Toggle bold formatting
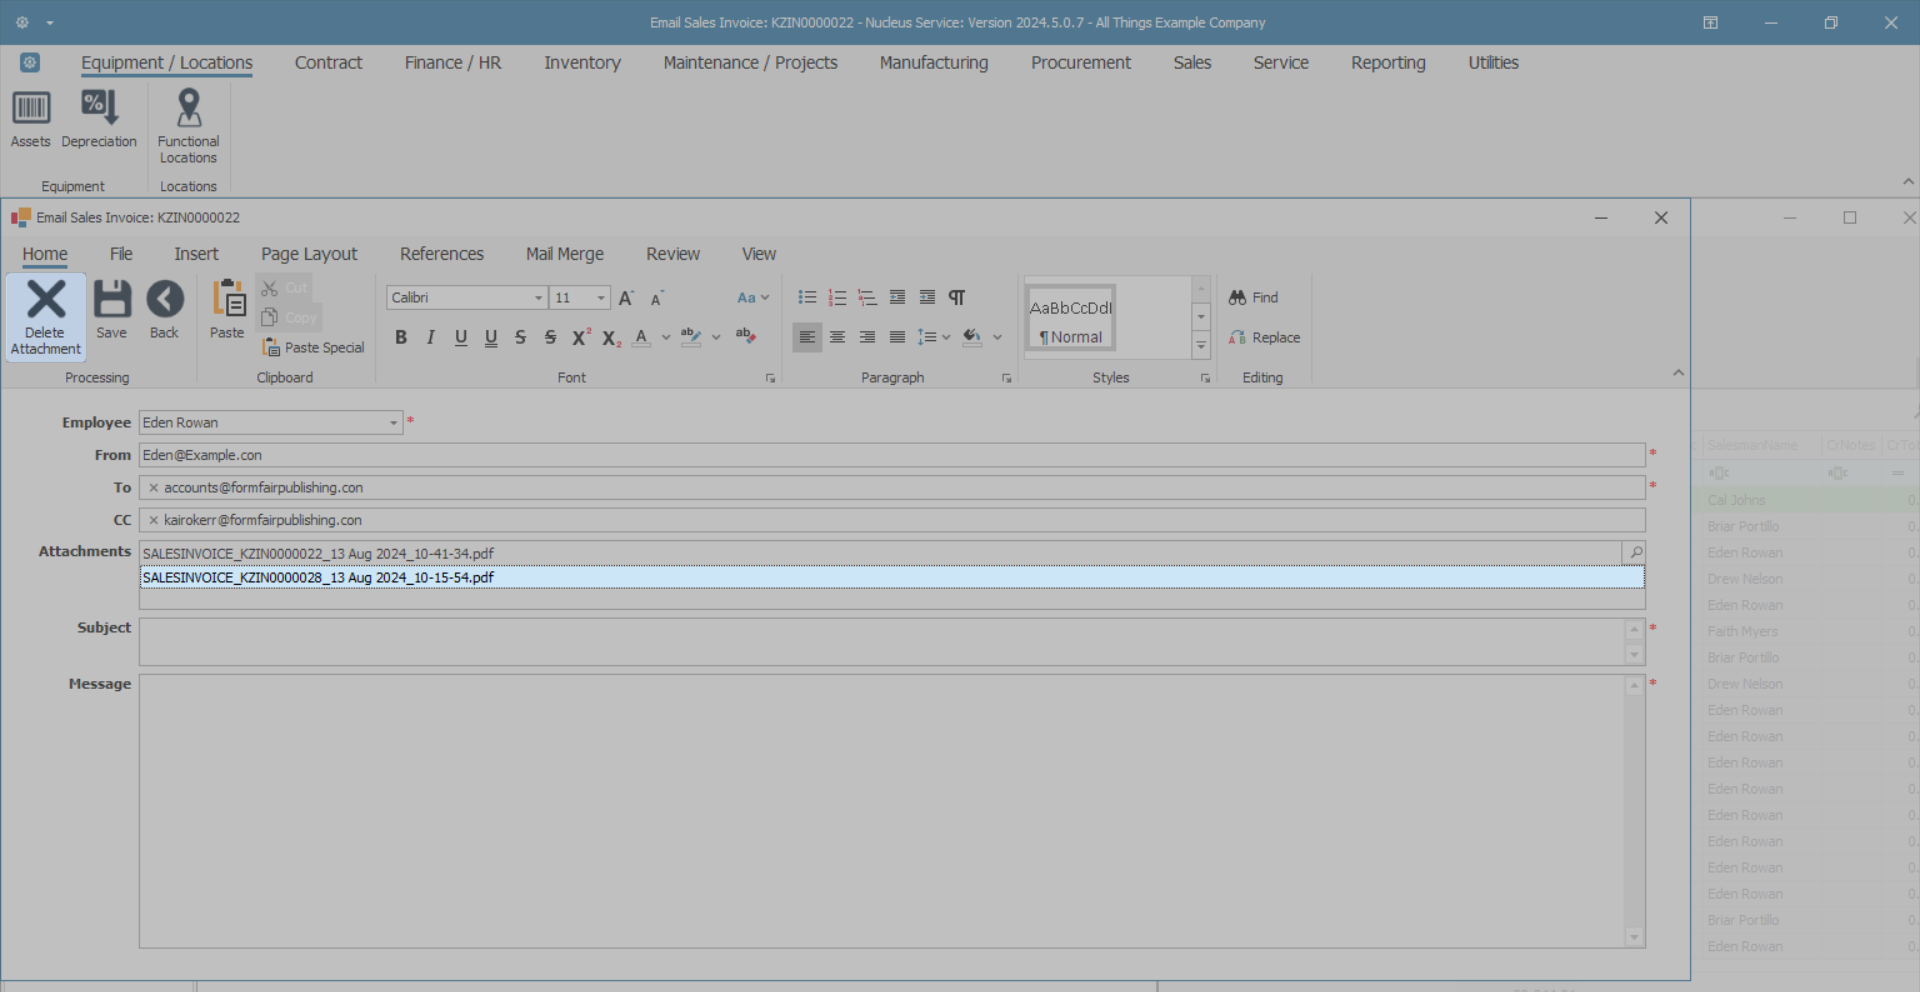Image resolution: width=1920 pixels, height=992 pixels. (401, 338)
